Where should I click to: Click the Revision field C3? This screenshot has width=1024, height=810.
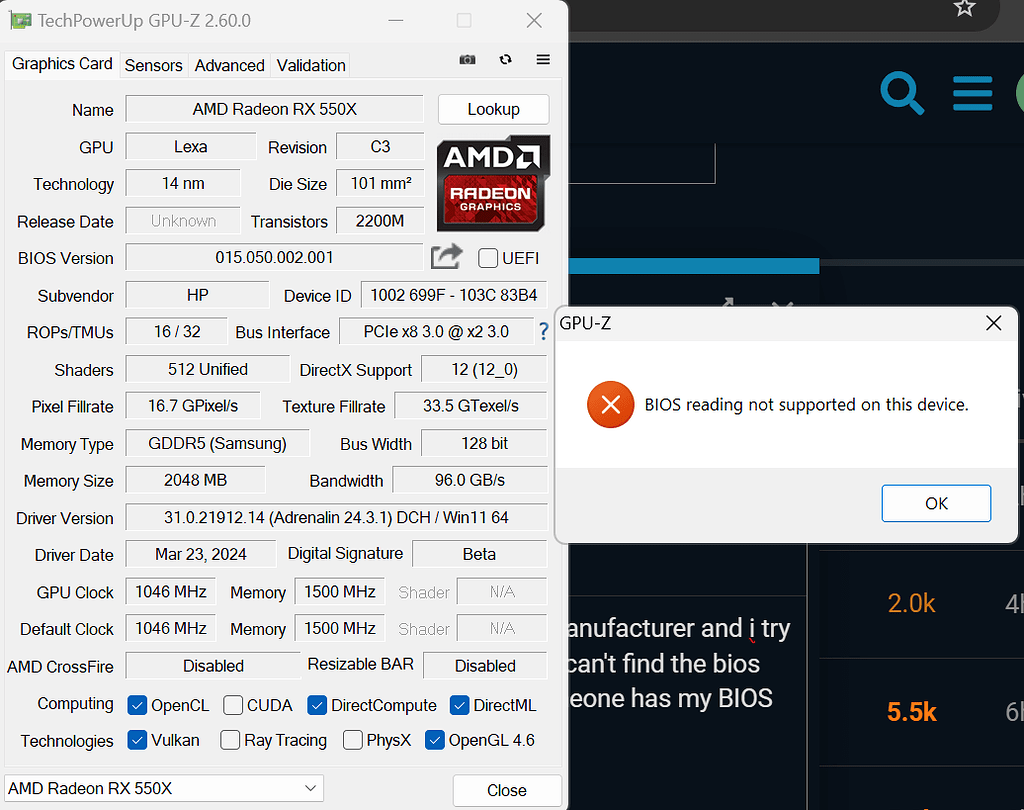(380, 146)
